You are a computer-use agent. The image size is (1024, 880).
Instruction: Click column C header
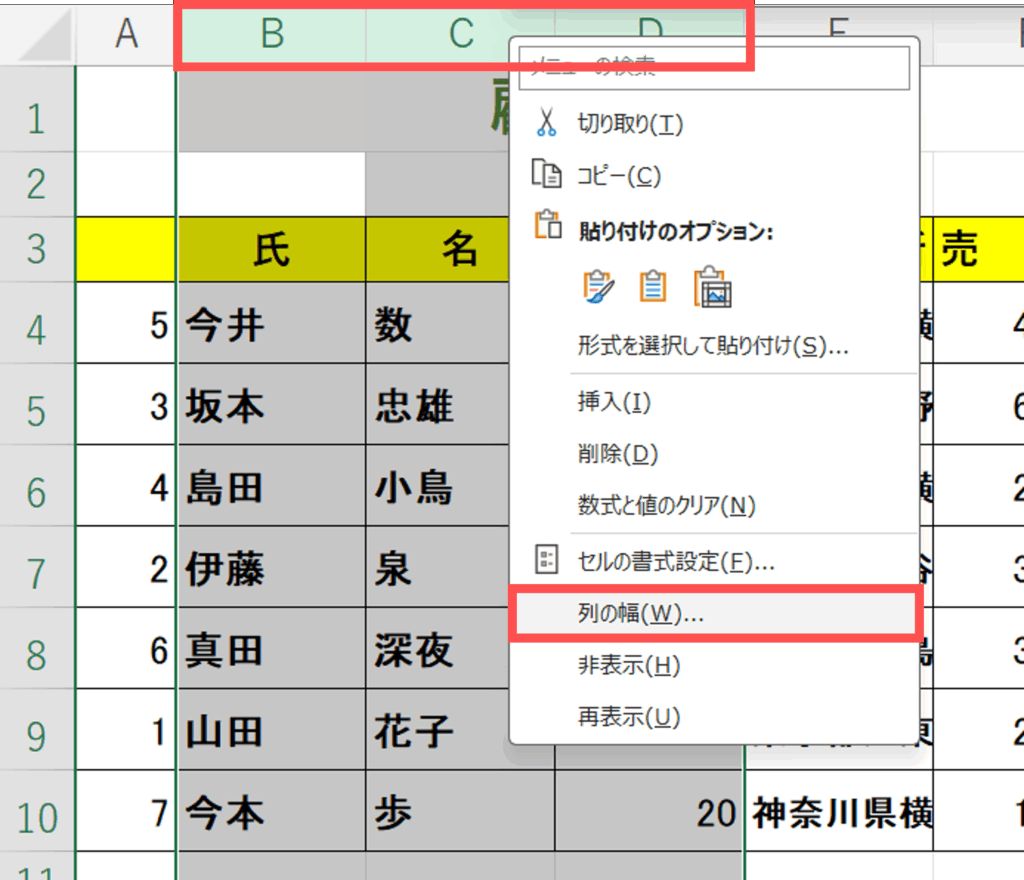(x=460, y=34)
